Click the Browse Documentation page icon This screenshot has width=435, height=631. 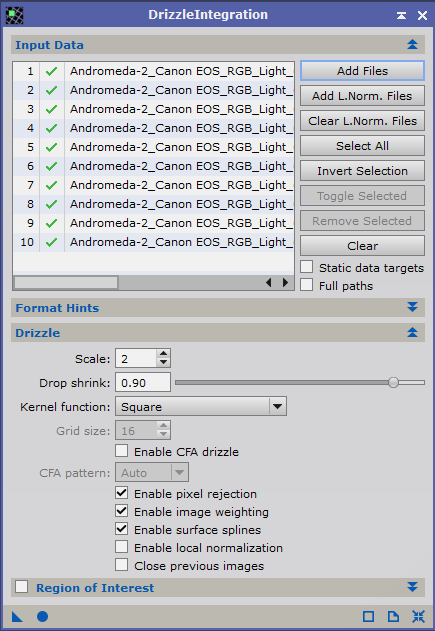point(393,617)
